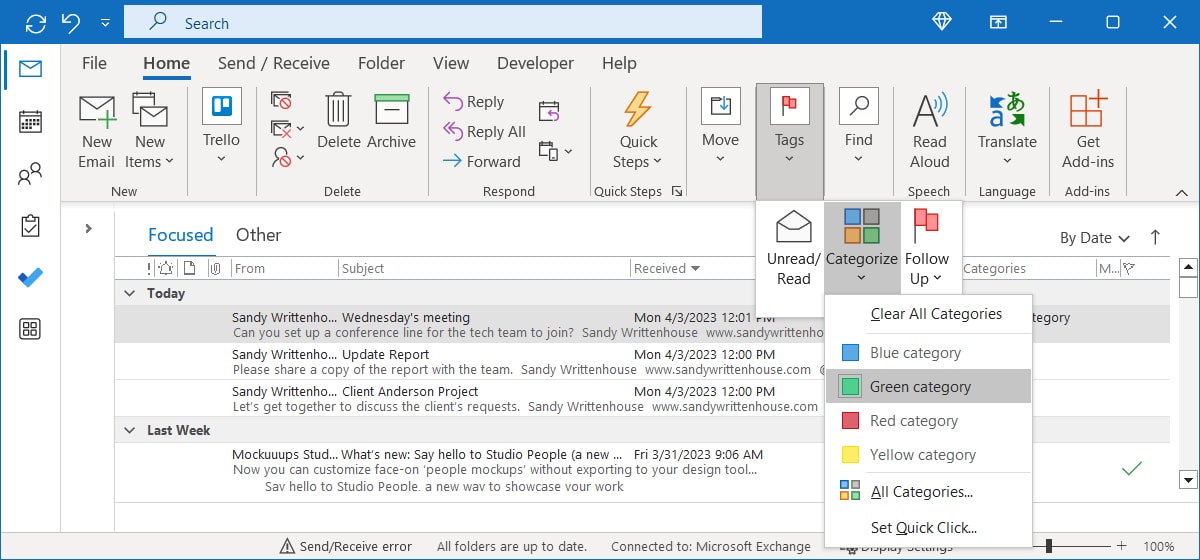
Task: Open the Quick Steps gallery
Action: point(638,131)
